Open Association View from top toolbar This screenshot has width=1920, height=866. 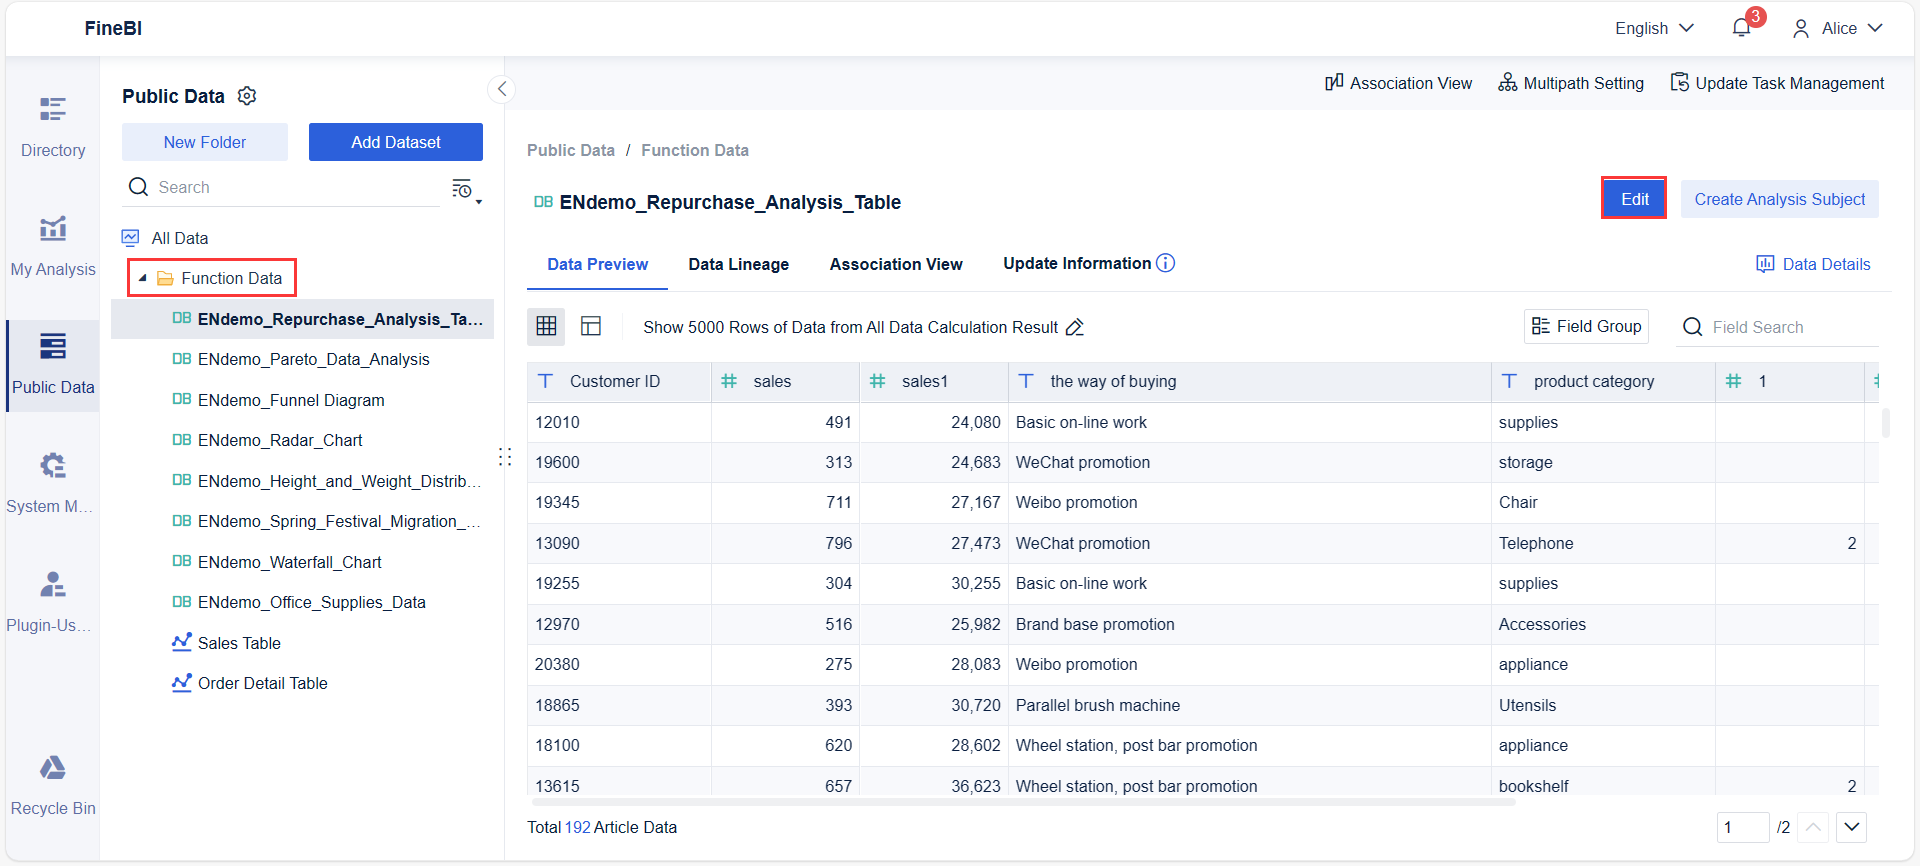[1398, 83]
